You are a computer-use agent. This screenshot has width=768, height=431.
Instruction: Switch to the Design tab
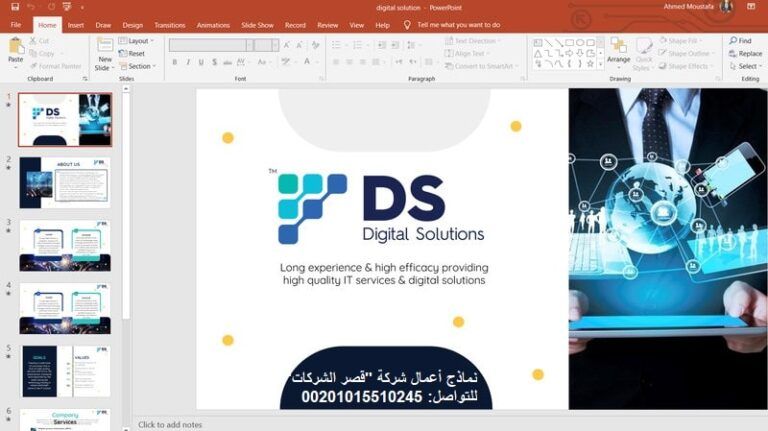click(132, 25)
